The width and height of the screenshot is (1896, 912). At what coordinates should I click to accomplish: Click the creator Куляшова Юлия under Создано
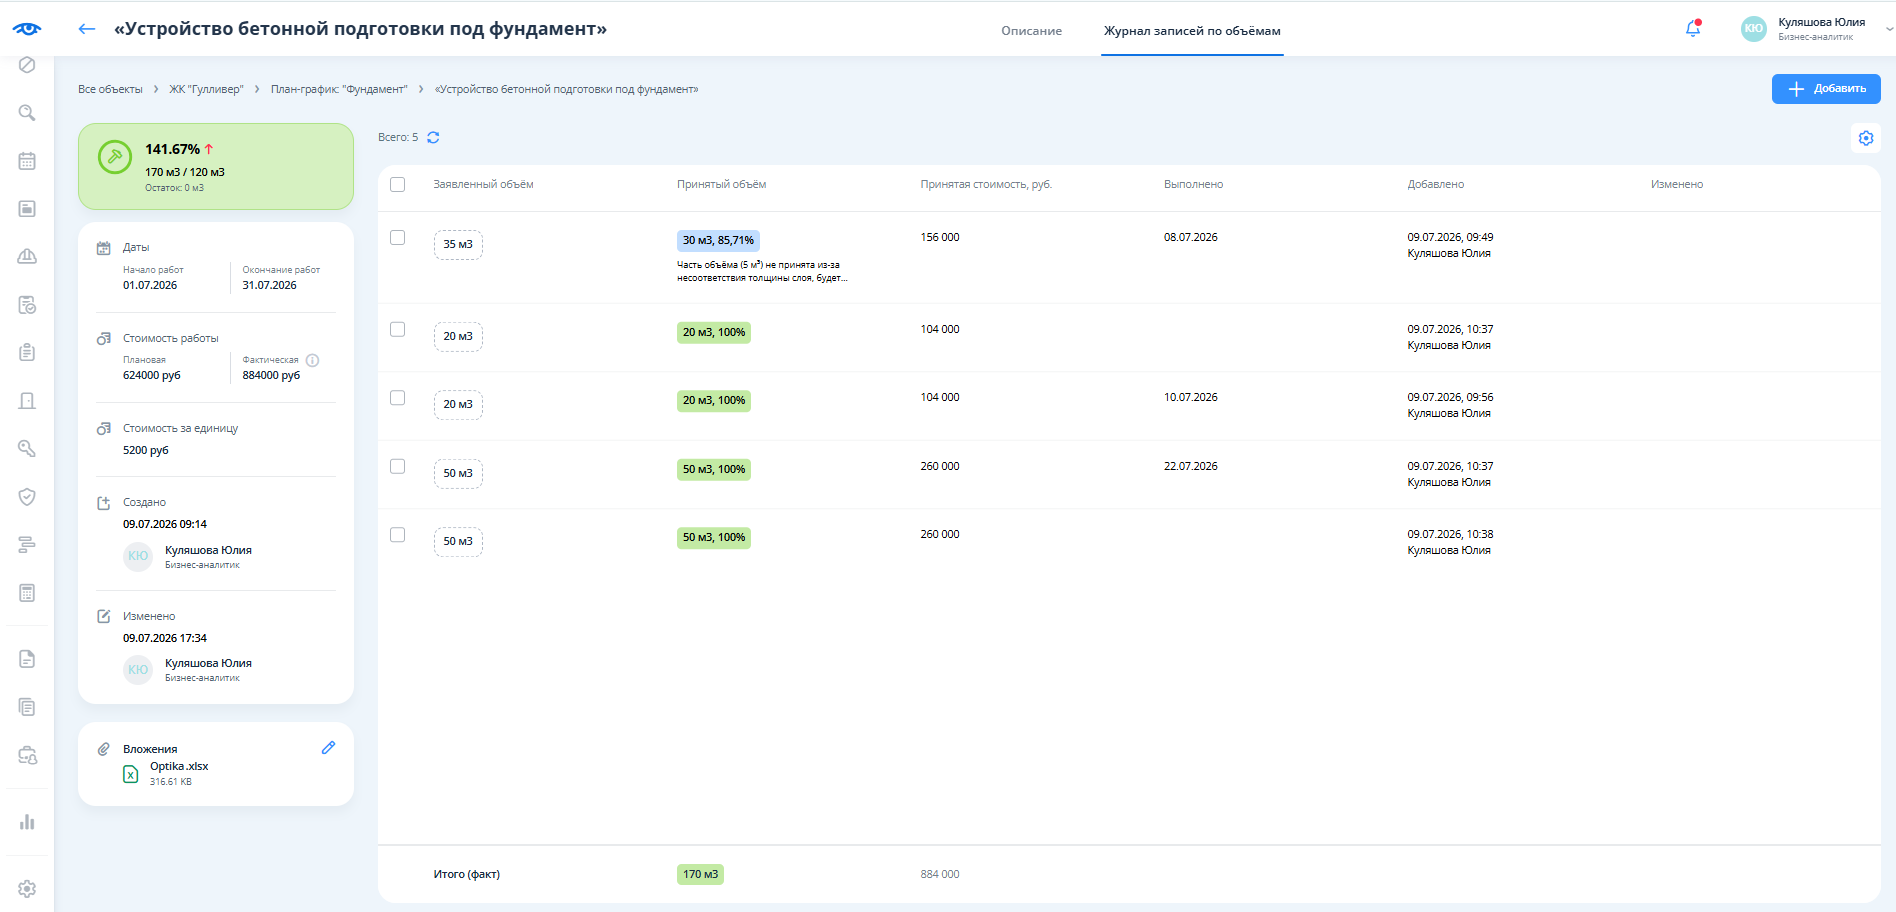pos(208,550)
